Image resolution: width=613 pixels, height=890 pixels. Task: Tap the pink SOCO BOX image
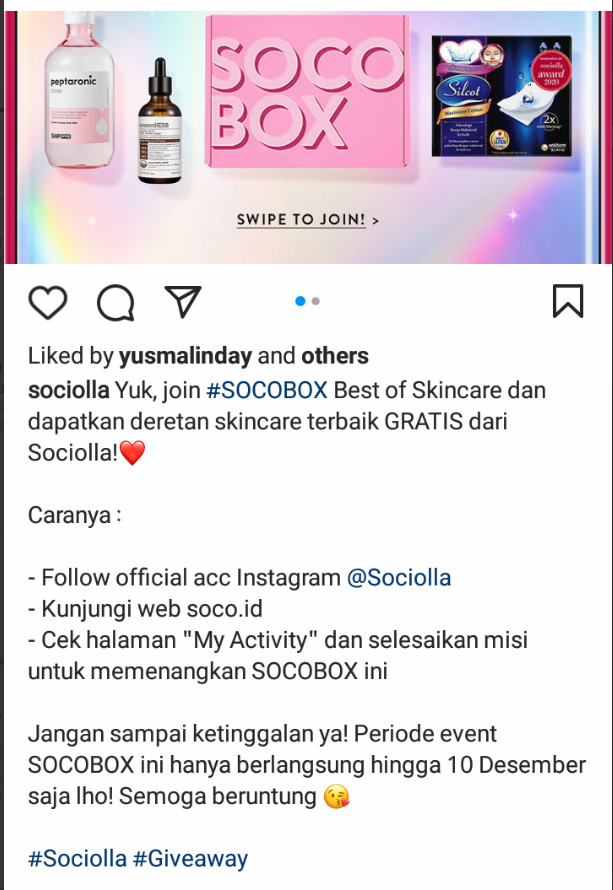click(x=308, y=91)
